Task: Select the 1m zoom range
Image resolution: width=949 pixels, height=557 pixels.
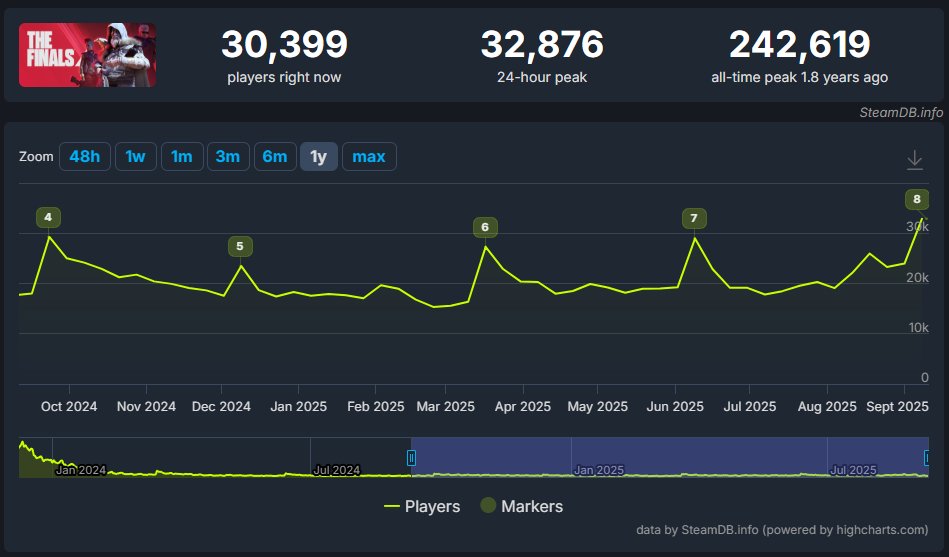Action: 182,157
